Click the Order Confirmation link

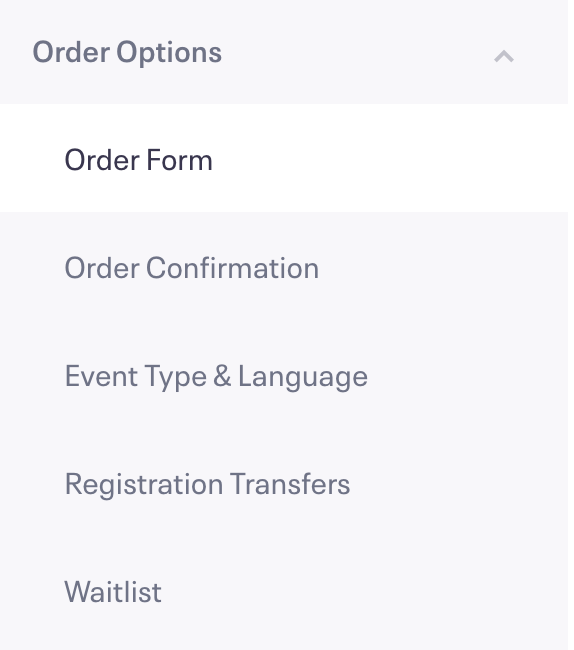[x=191, y=268]
